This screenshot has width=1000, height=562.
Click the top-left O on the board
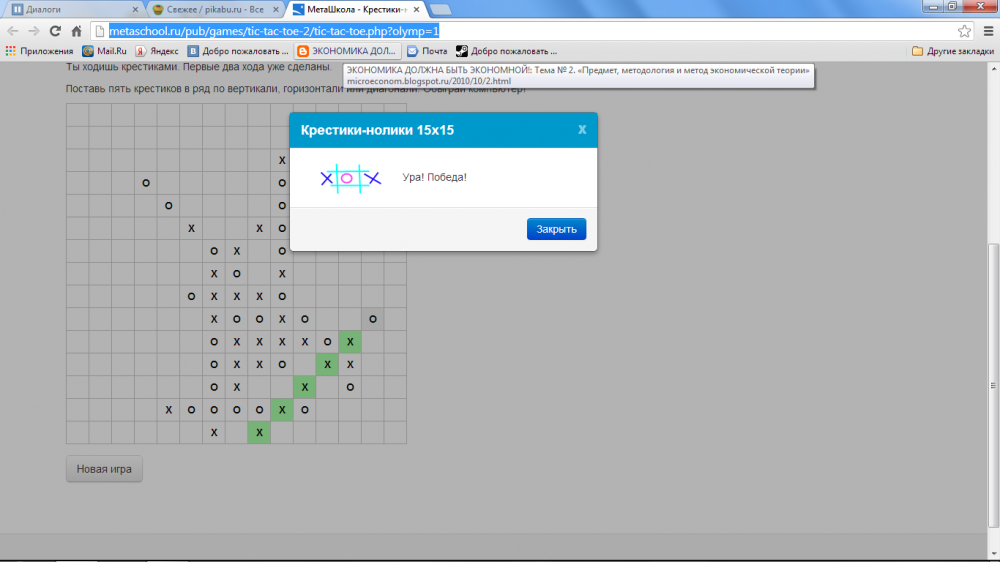click(146, 183)
